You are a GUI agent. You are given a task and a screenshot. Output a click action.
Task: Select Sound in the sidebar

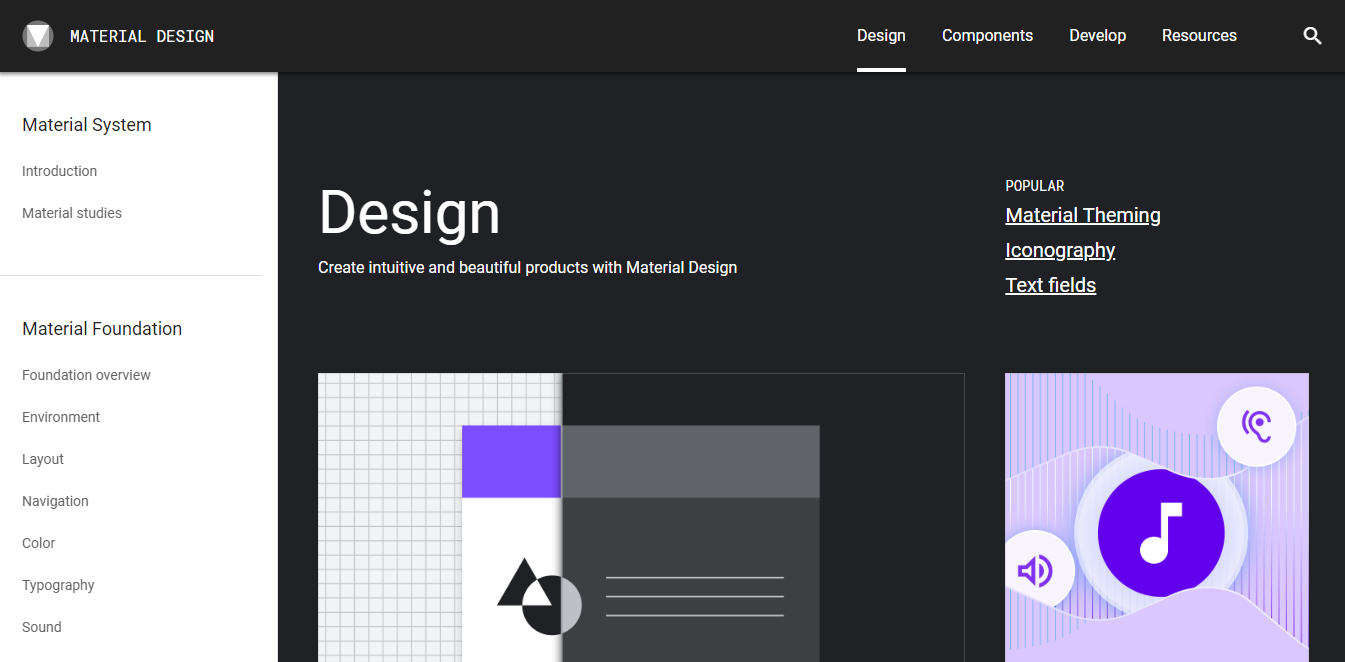click(42, 627)
